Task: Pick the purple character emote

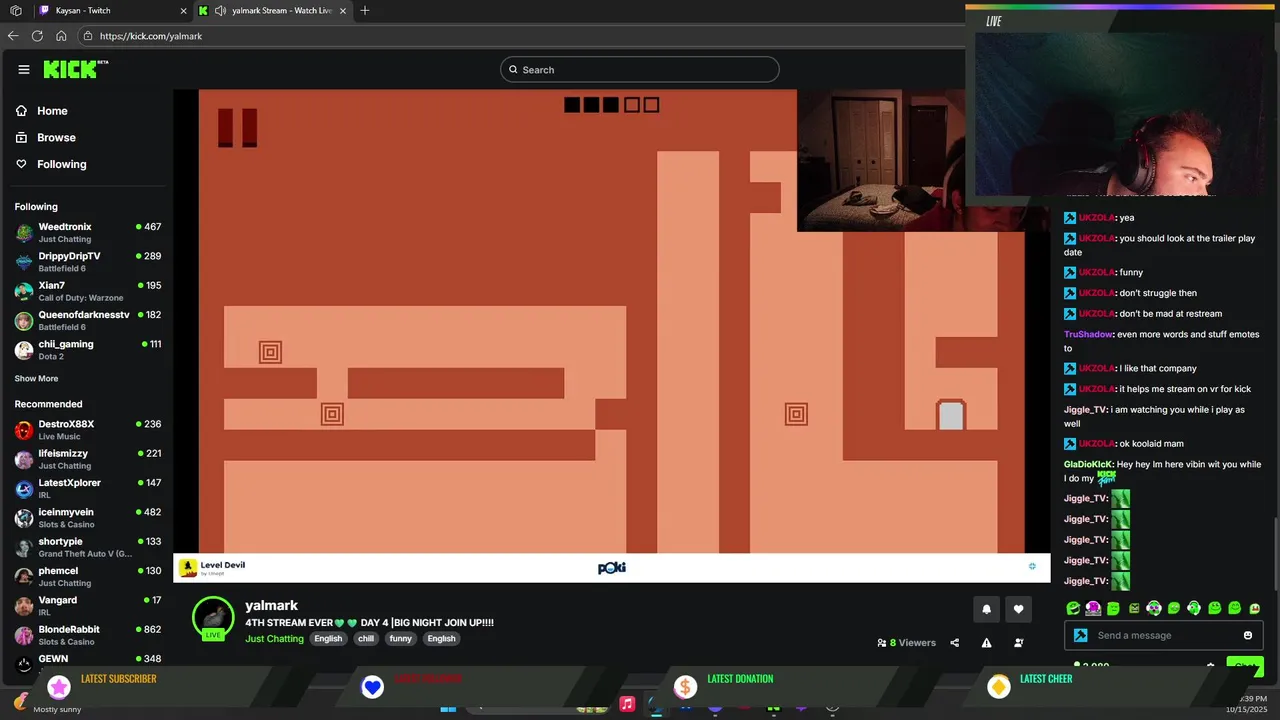Action: point(1093,608)
